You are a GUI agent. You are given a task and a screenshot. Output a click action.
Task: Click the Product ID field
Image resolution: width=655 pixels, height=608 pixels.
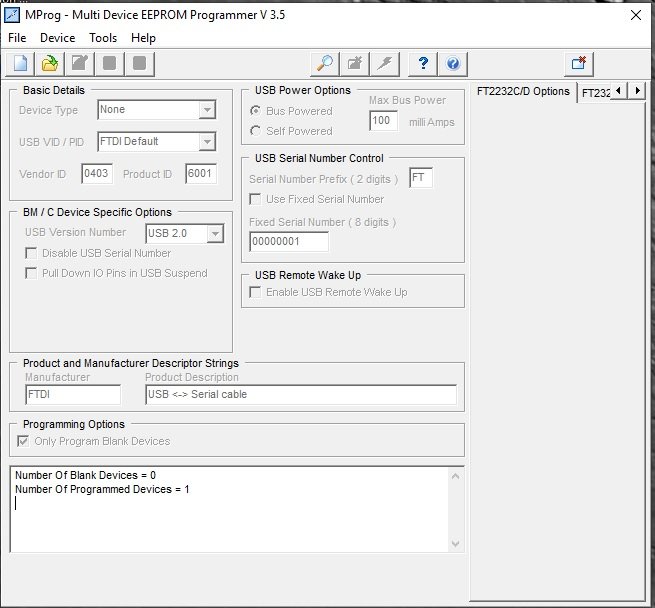point(201,173)
